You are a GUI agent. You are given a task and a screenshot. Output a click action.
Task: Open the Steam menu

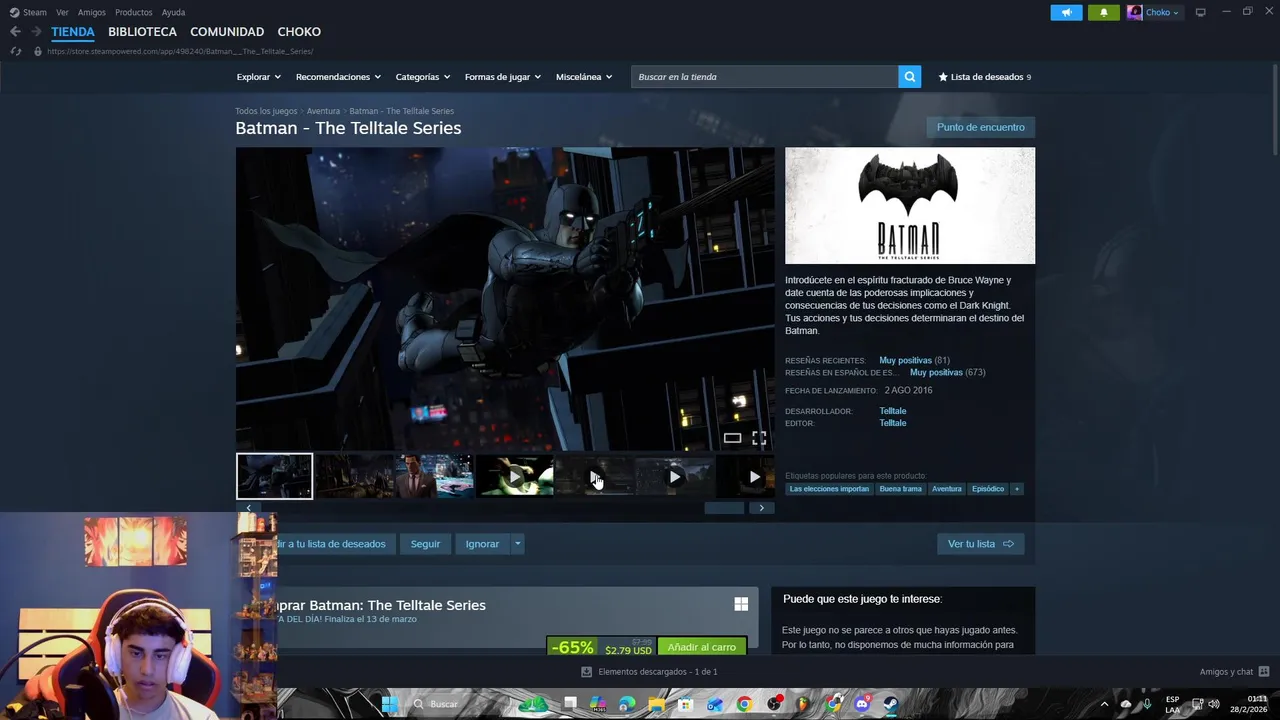coord(28,12)
